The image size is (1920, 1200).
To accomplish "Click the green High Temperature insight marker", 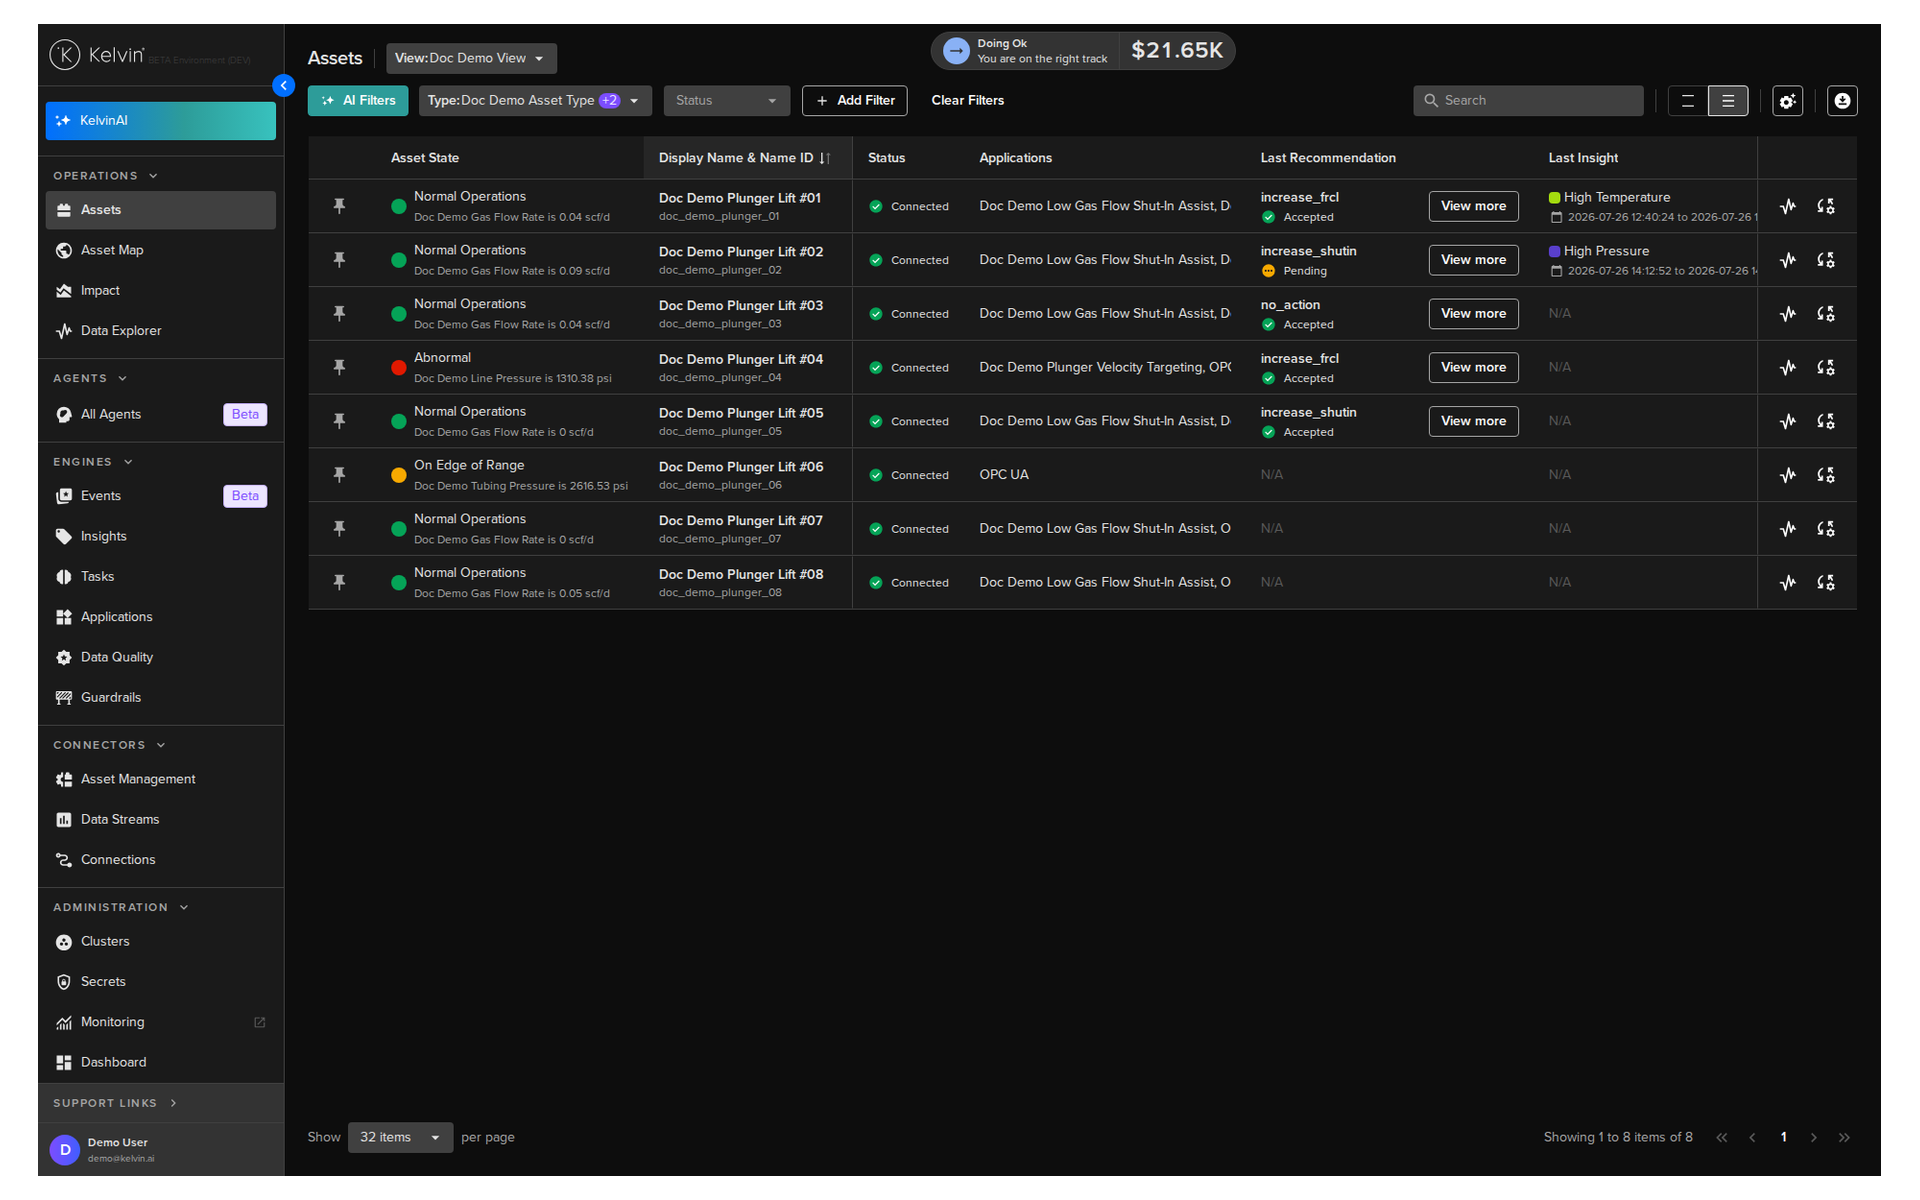I will (1554, 198).
